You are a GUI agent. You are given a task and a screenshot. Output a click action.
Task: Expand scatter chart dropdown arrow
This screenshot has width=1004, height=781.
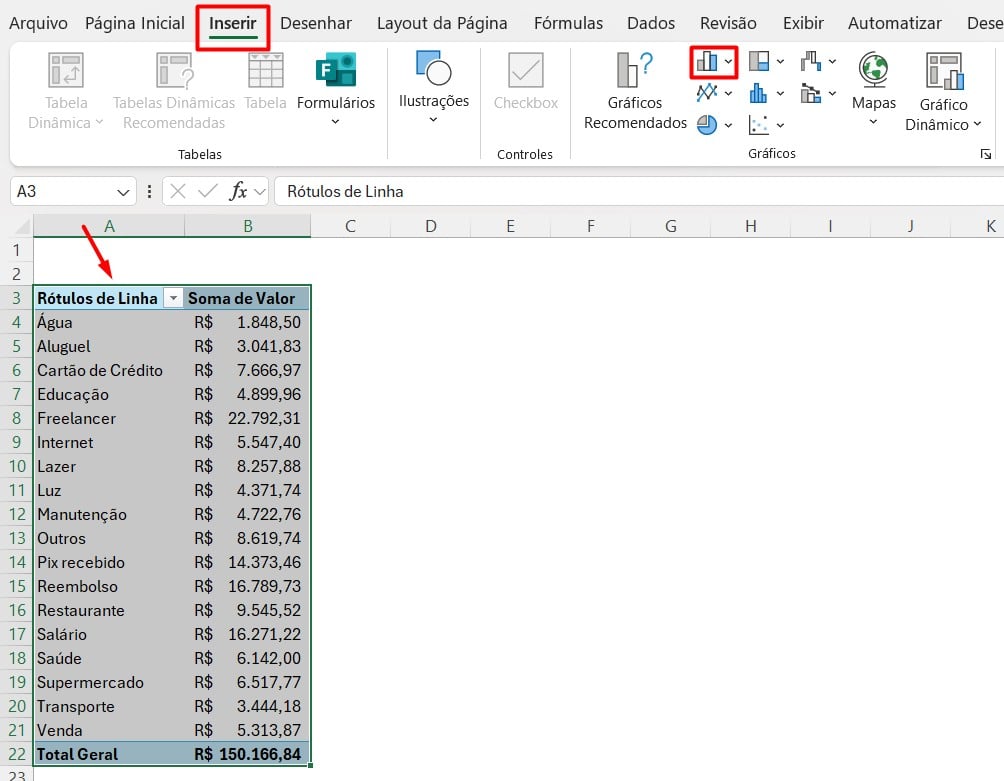pos(781,125)
